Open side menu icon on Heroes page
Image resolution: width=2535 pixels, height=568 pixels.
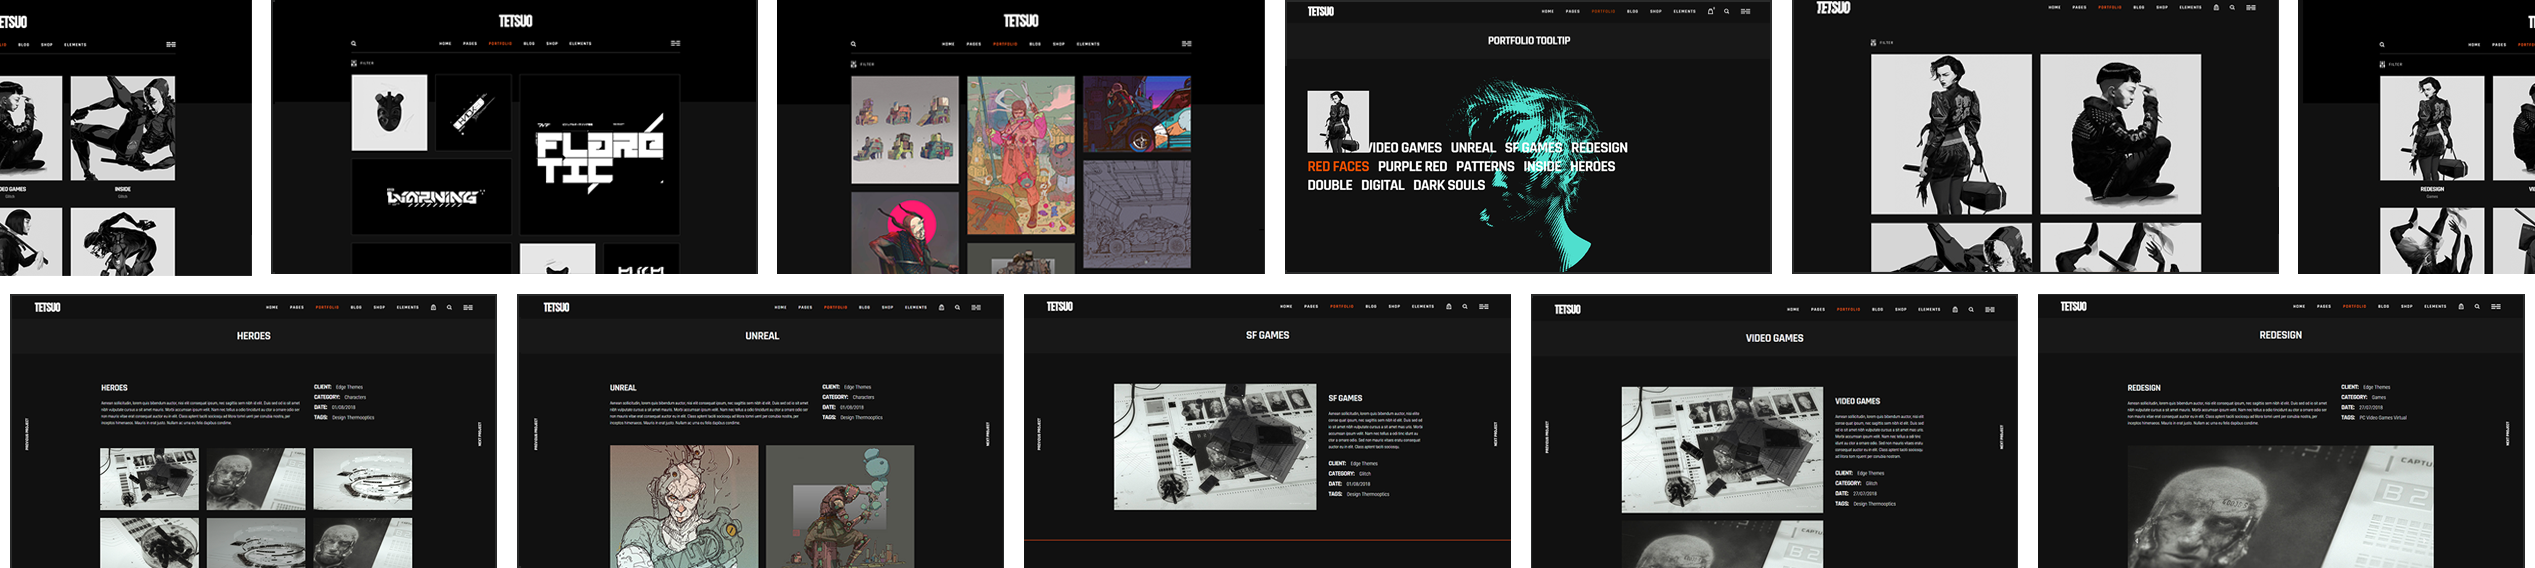tap(468, 308)
